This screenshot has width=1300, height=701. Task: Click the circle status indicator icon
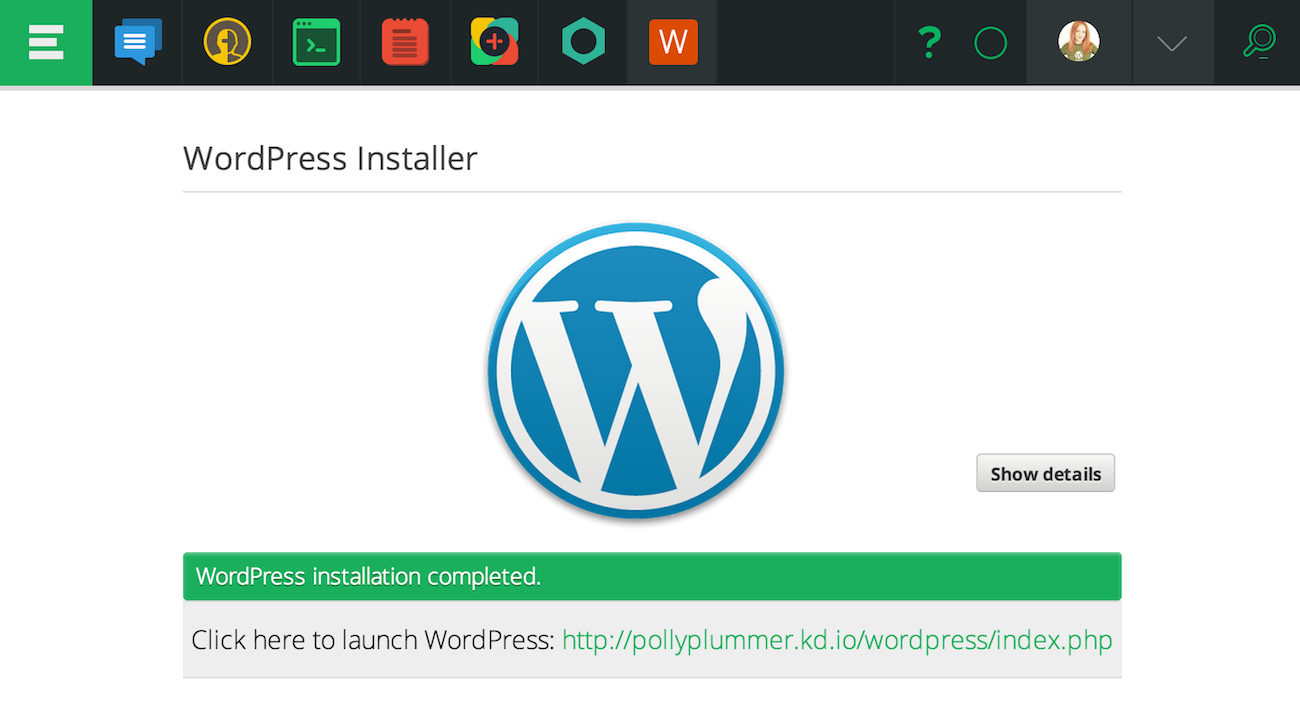point(990,42)
